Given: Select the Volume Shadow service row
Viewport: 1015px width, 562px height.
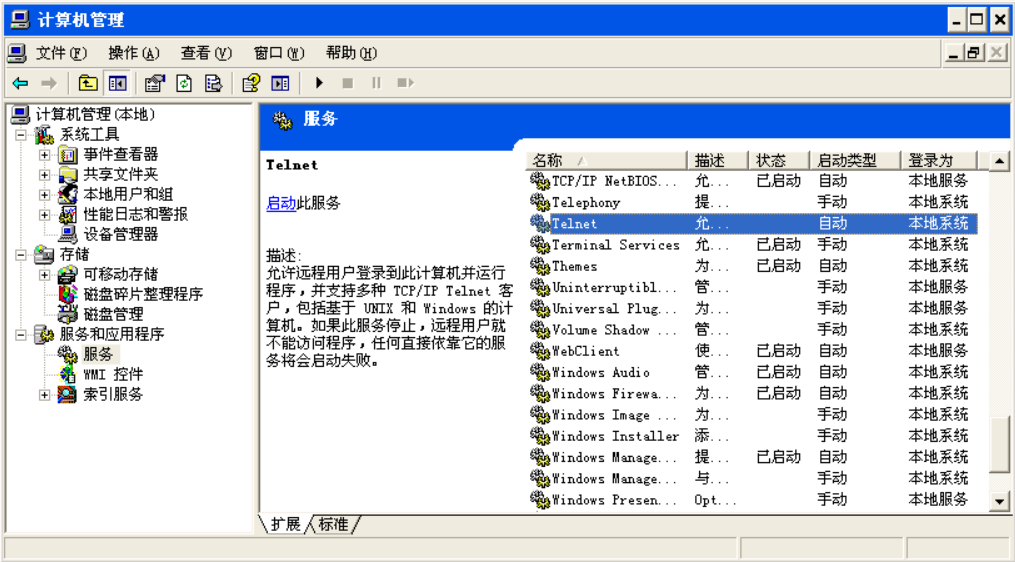Looking at the screenshot, I should (x=753, y=330).
